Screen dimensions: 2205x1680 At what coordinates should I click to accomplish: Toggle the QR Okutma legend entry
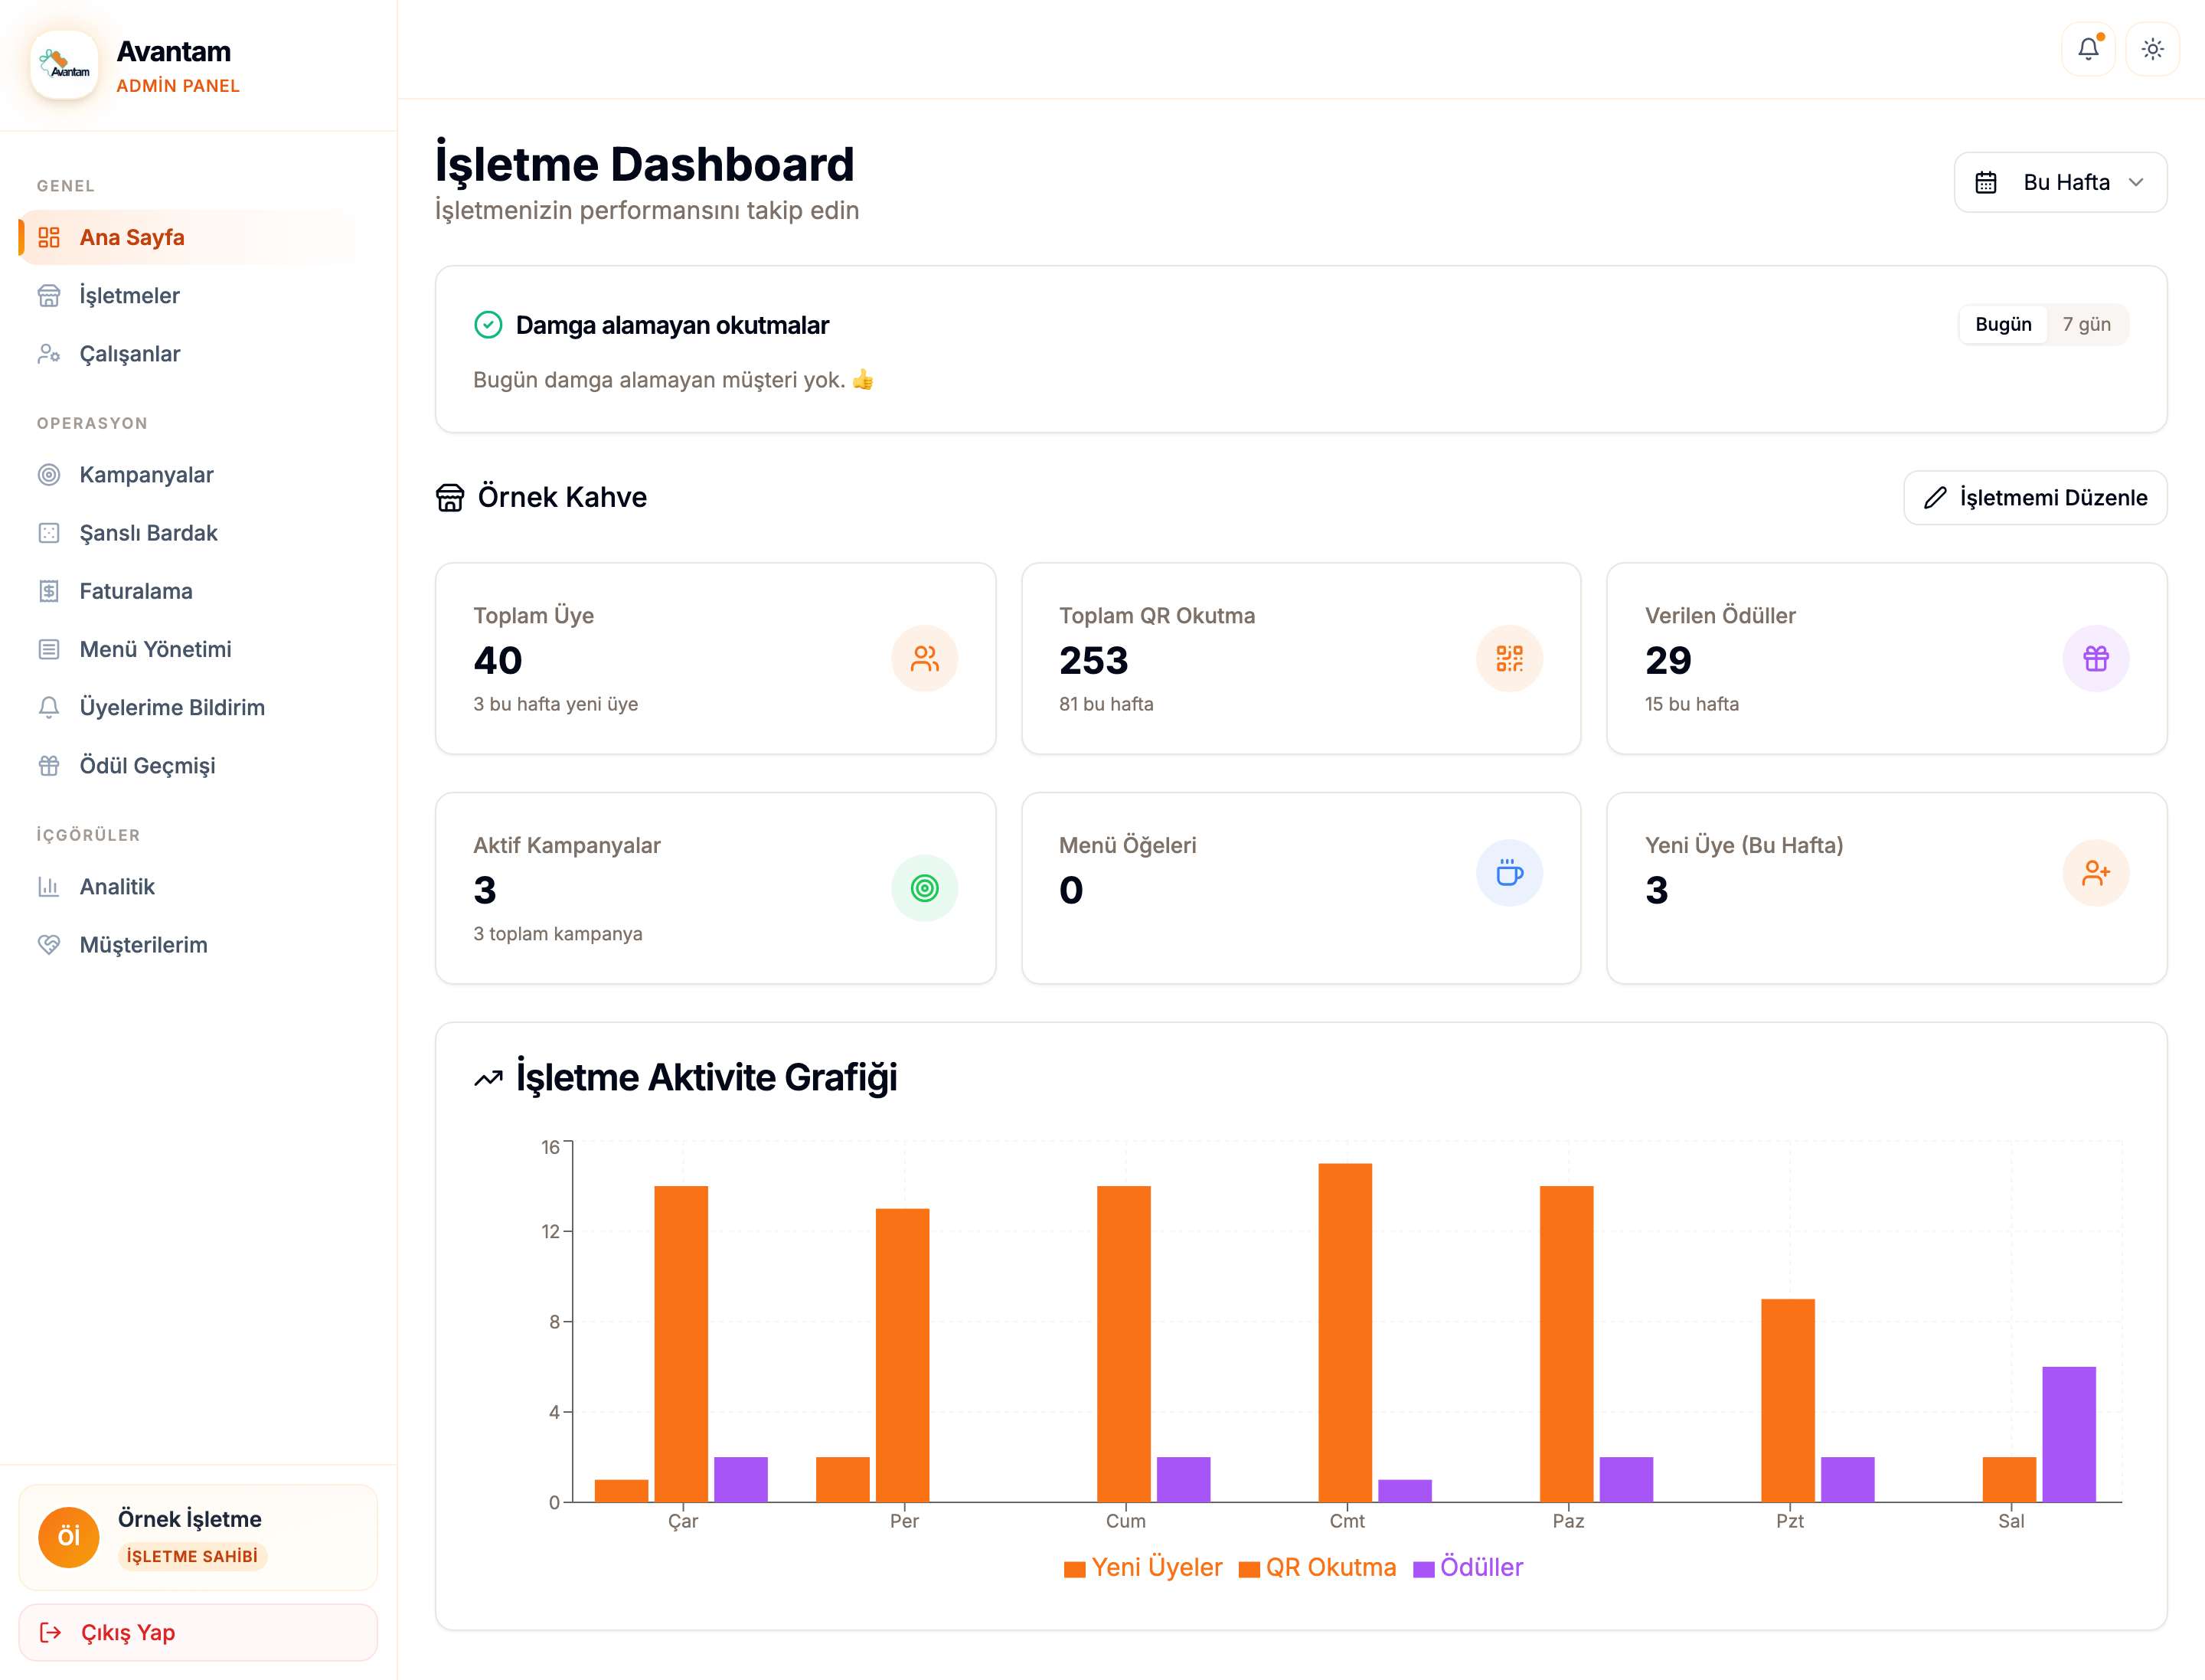click(x=1317, y=1567)
